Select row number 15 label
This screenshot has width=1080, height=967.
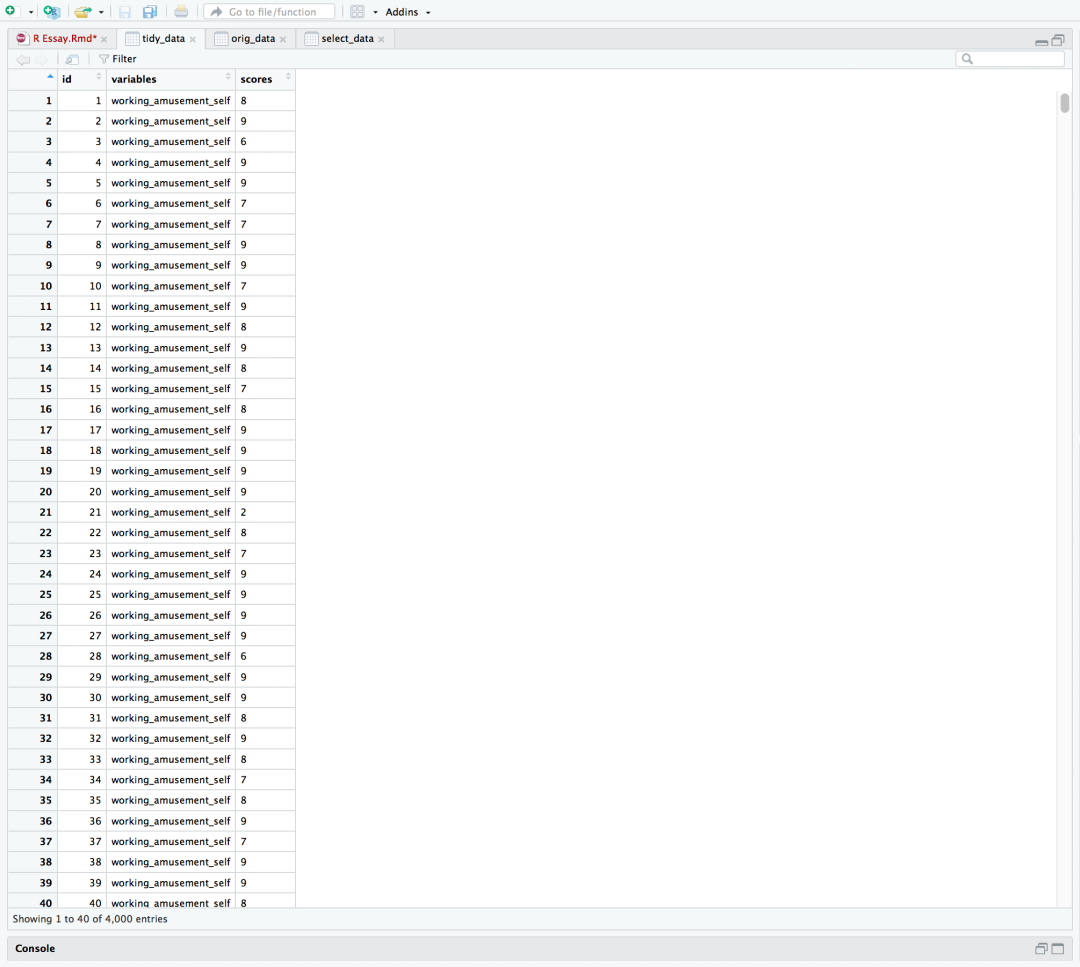[x=32, y=388]
